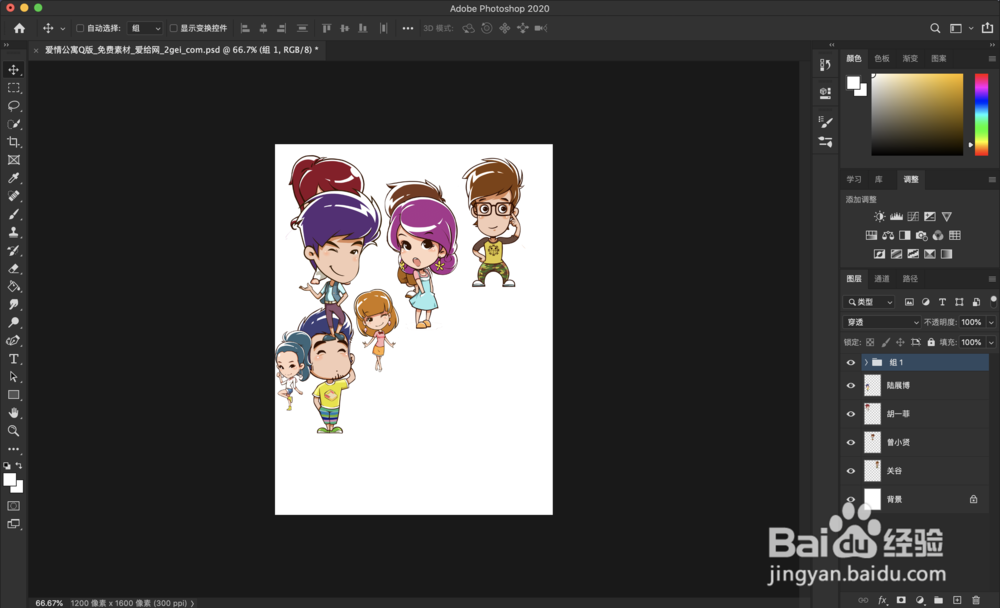Screen dimensions: 1000x608
Task: Select the Crop tool
Action: tap(13, 142)
